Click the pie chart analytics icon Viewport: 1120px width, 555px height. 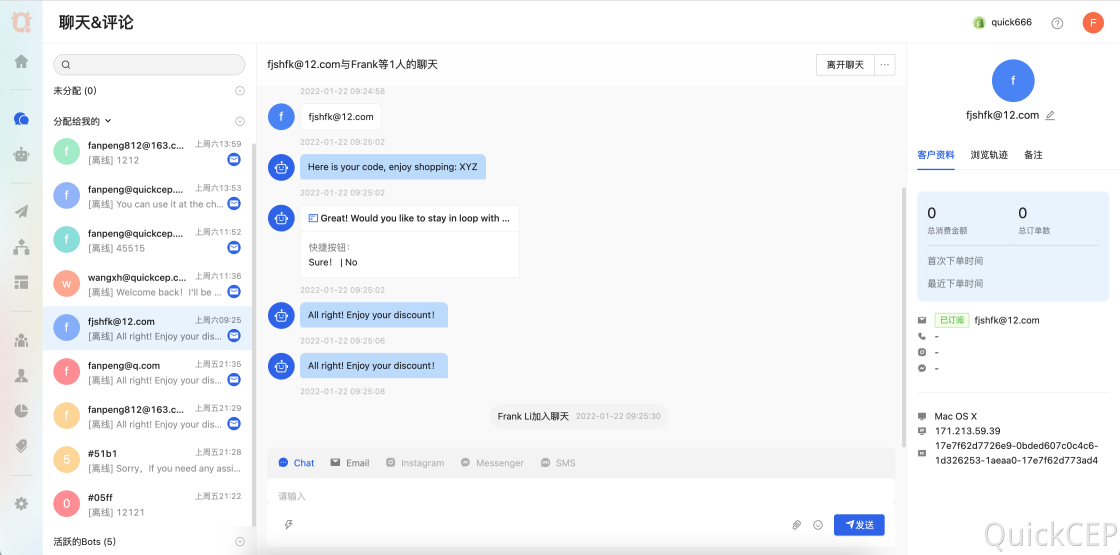[21, 411]
